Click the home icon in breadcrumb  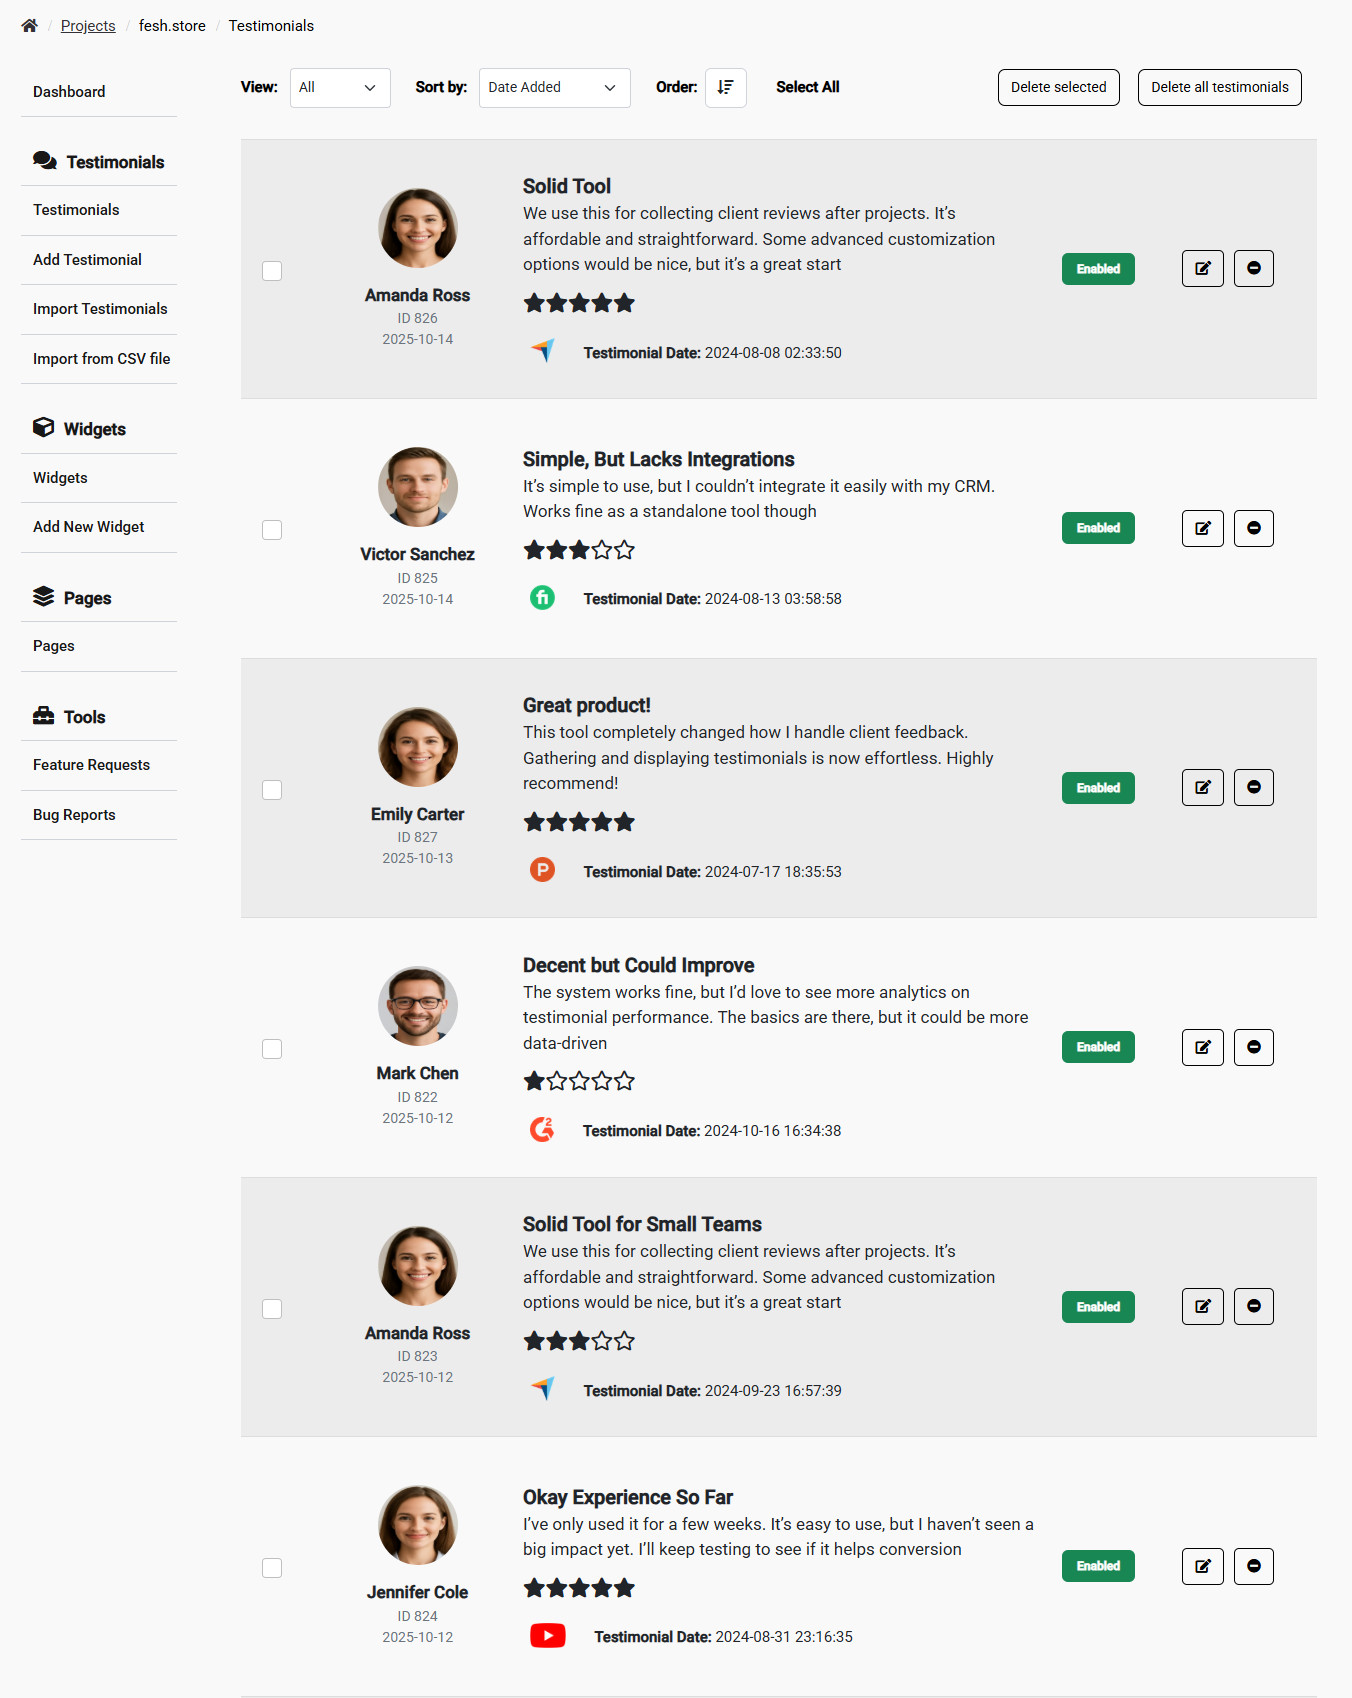tap(29, 26)
